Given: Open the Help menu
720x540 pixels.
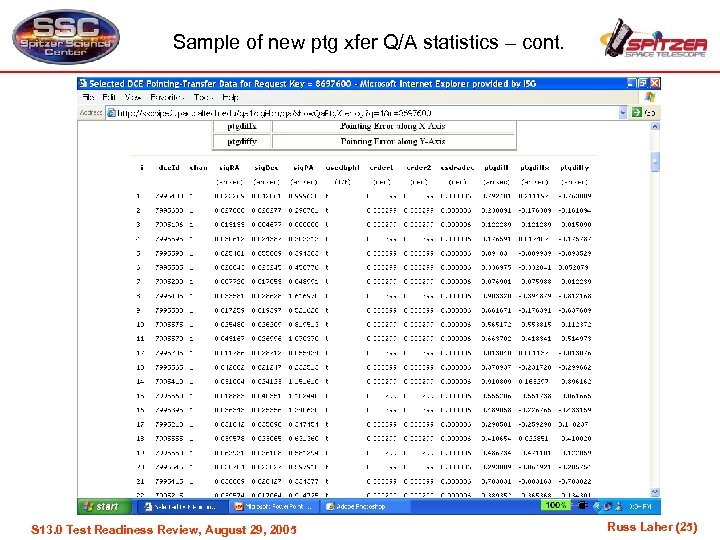Looking at the screenshot, I should [x=230, y=97].
